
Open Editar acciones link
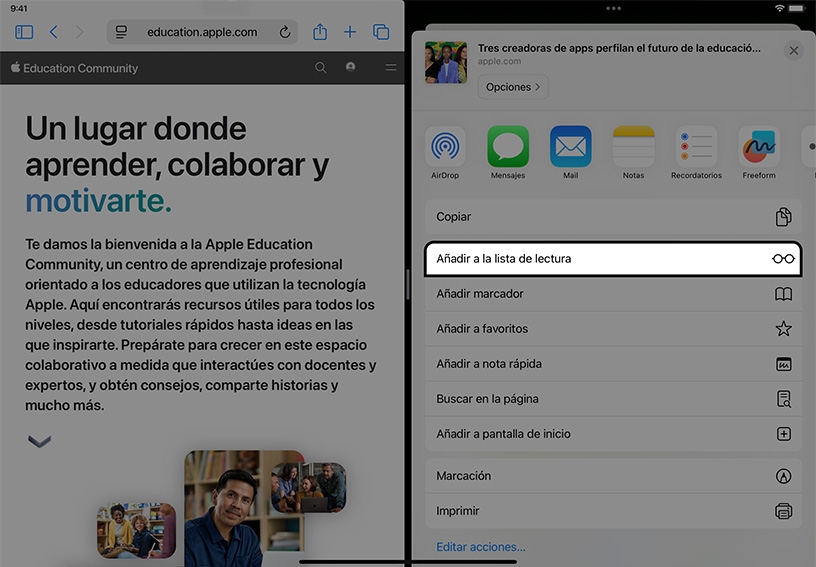[480, 547]
